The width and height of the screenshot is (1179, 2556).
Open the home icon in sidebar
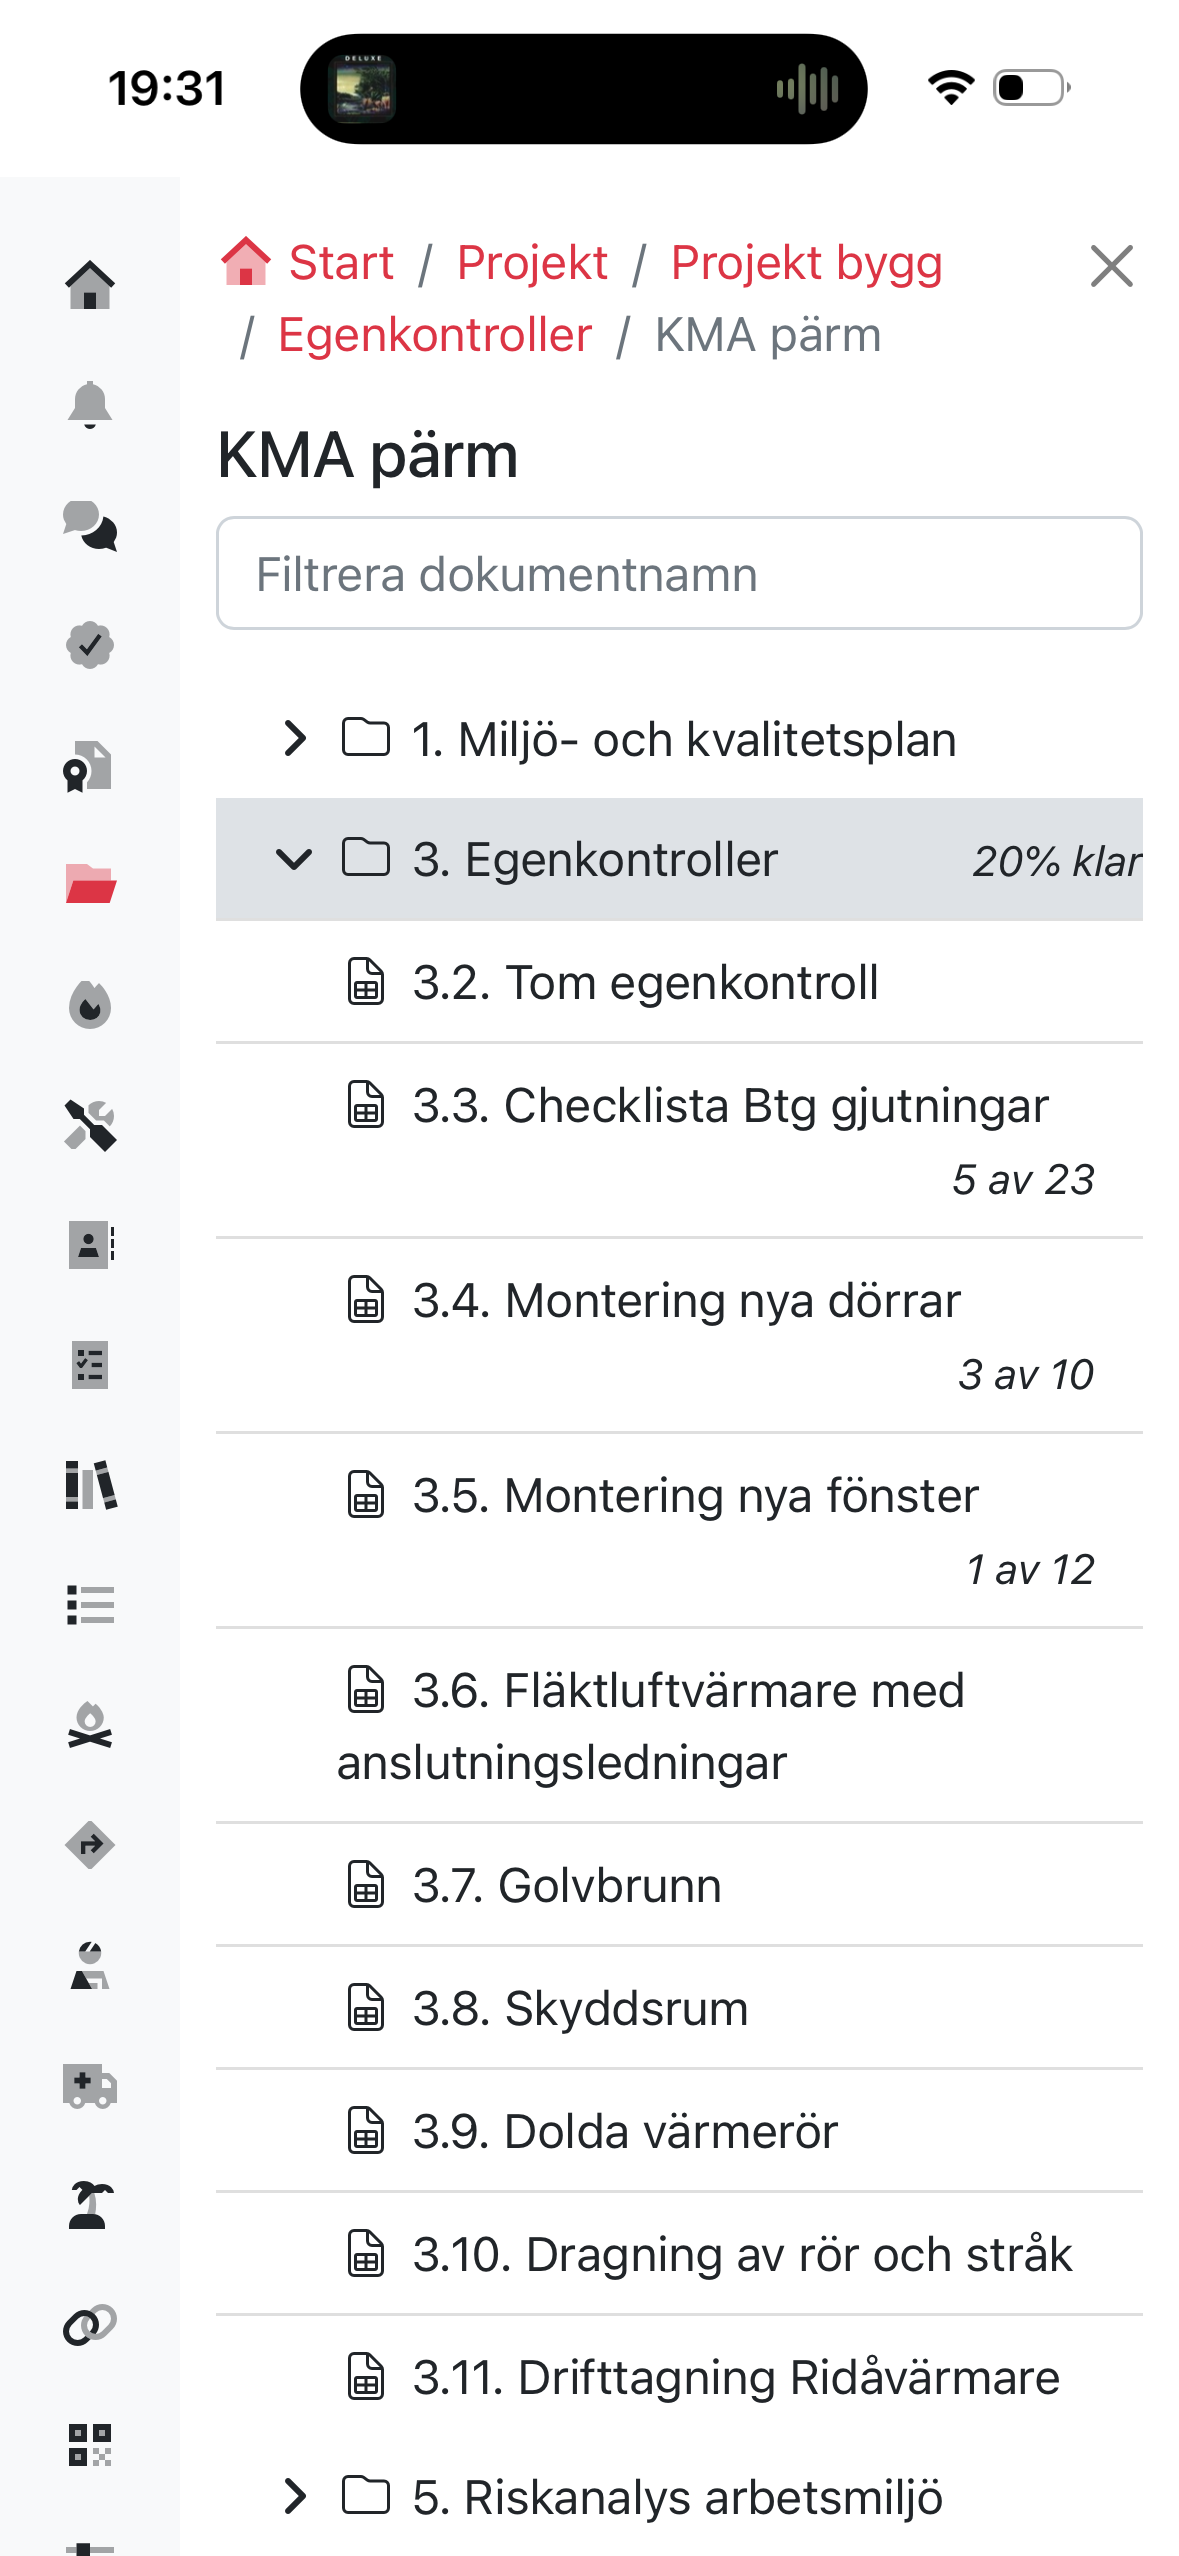pyautogui.click(x=90, y=286)
